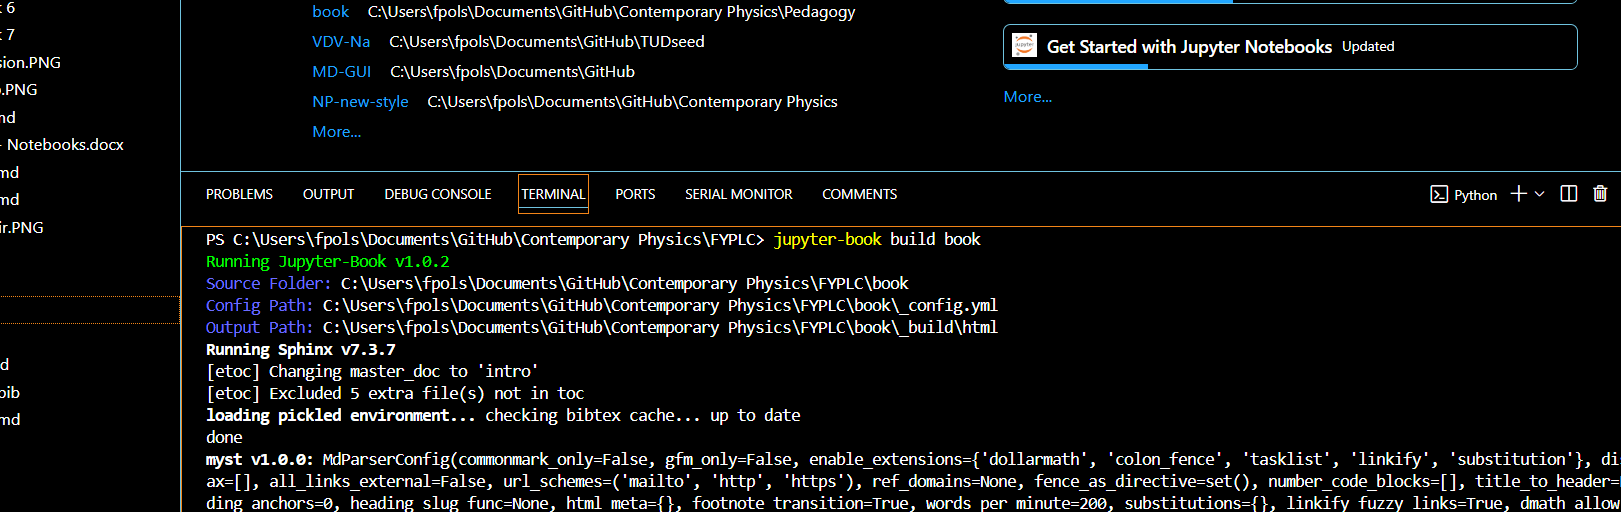Open the MD-GUI recent folder
The image size is (1621, 512).
tap(341, 72)
